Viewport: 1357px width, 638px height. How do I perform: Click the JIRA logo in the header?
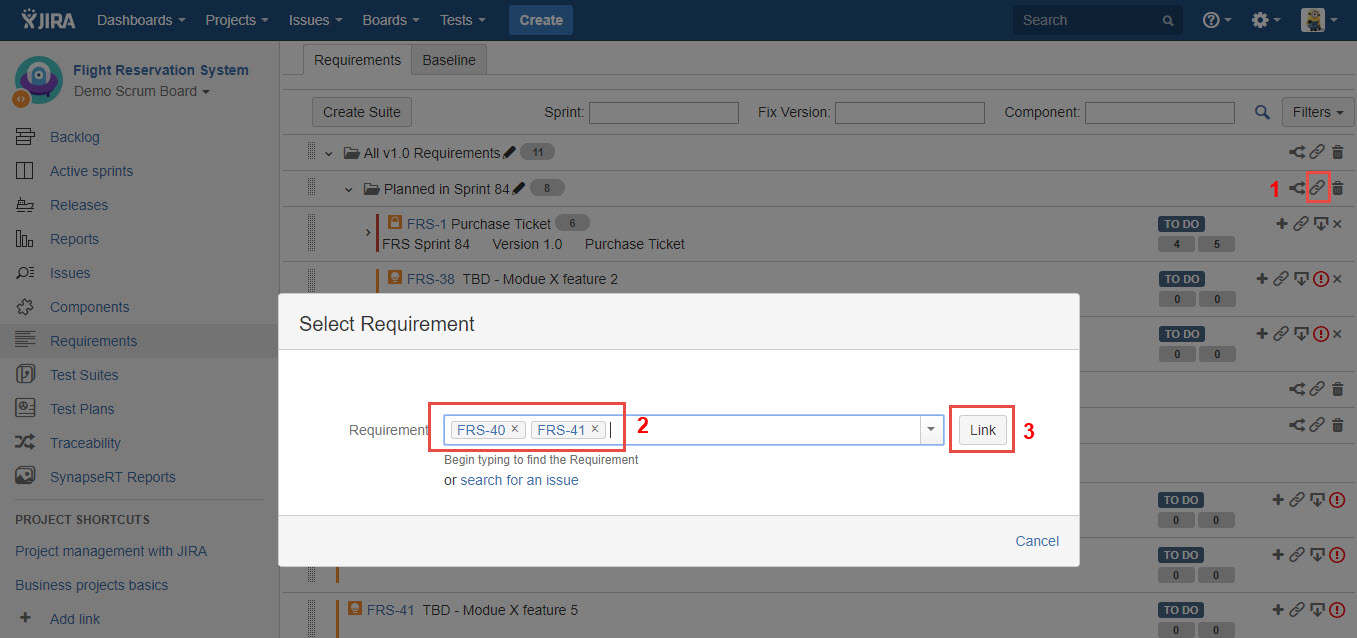[x=49, y=20]
